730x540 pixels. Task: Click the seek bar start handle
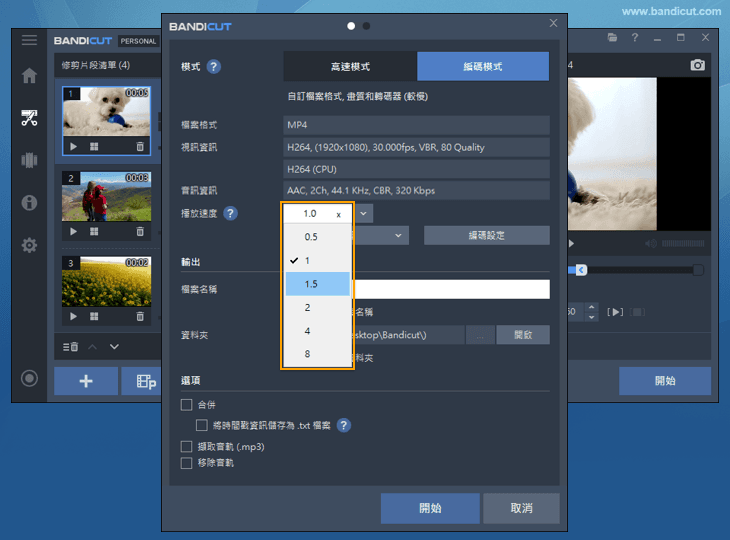pos(581,270)
